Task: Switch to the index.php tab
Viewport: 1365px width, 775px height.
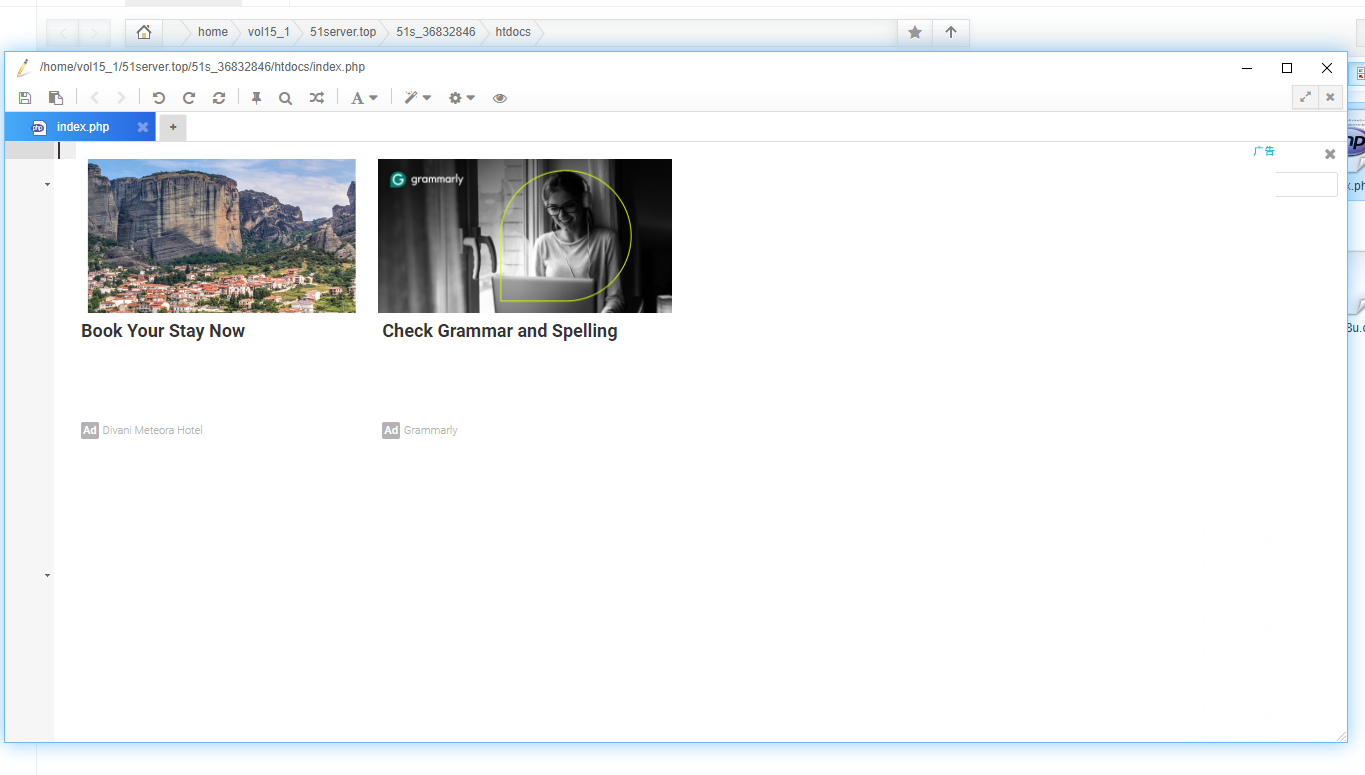Action: point(83,127)
